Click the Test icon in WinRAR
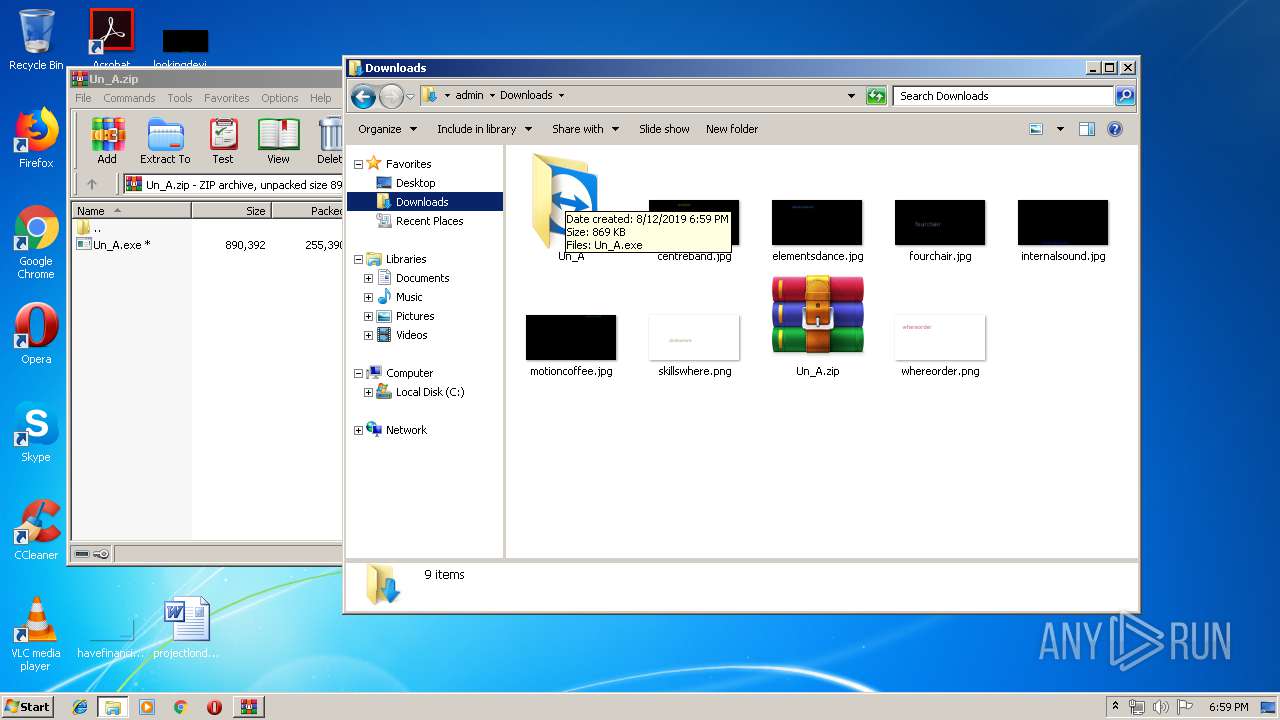Screen dimensions: 1280x720 tap(223, 141)
